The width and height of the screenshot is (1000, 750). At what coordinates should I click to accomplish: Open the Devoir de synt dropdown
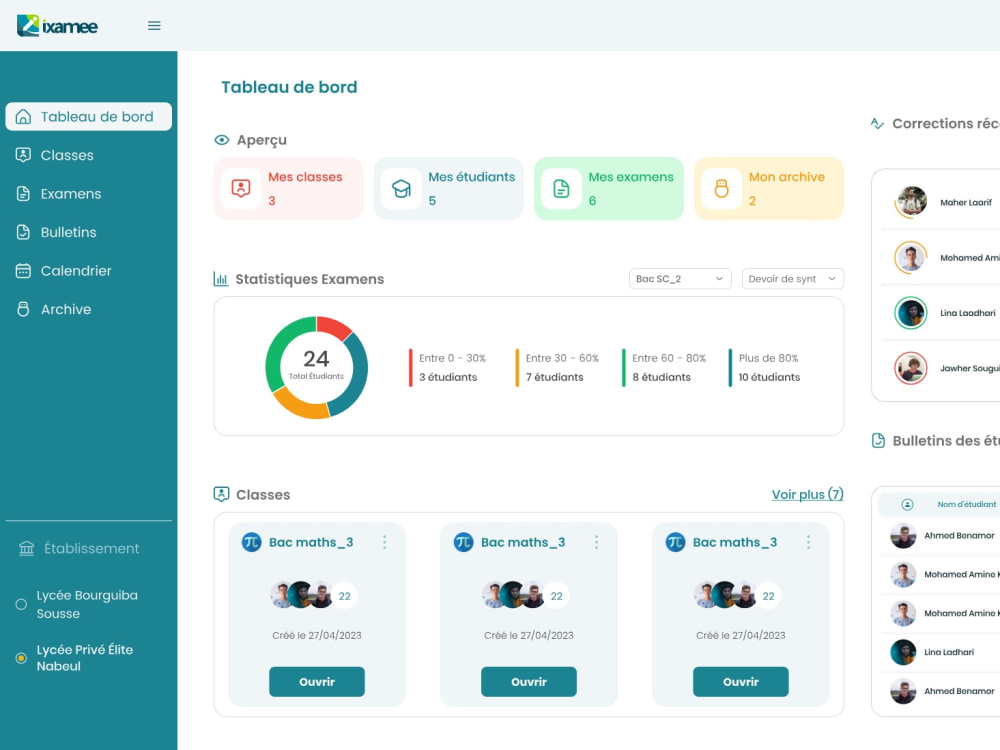pos(793,279)
